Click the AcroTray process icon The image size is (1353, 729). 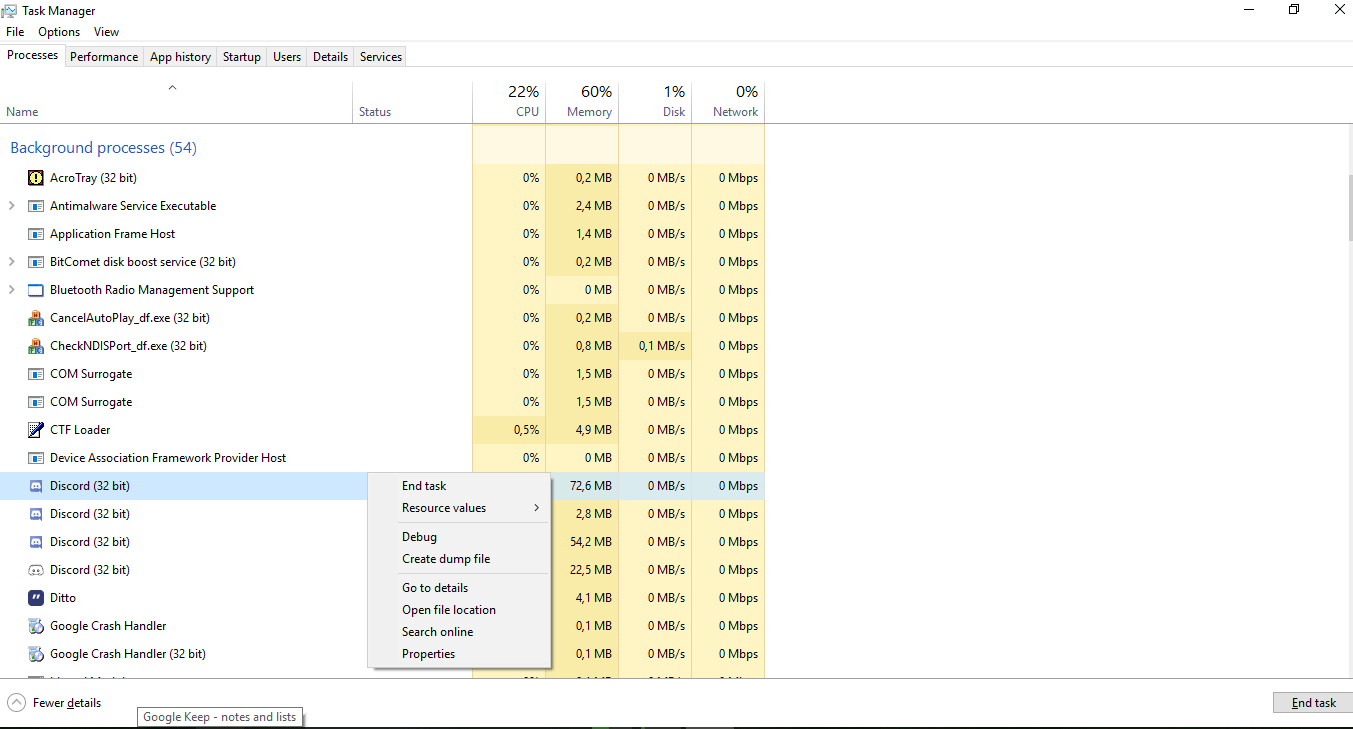35,177
